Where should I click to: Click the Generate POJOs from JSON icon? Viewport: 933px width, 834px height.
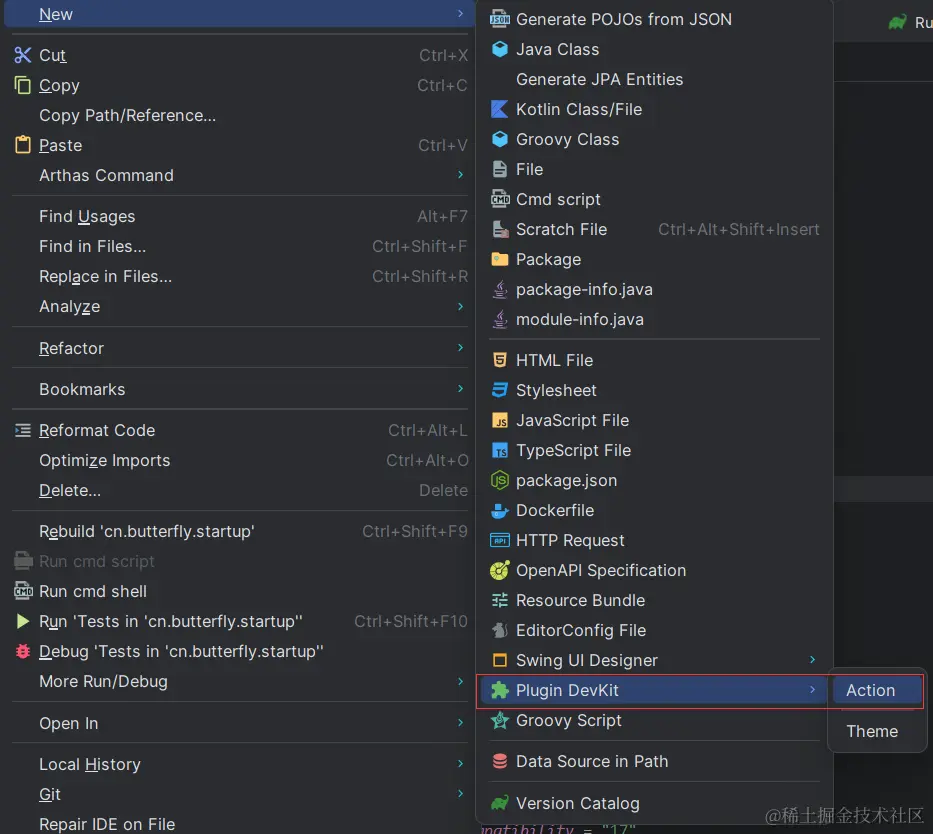[500, 19]
